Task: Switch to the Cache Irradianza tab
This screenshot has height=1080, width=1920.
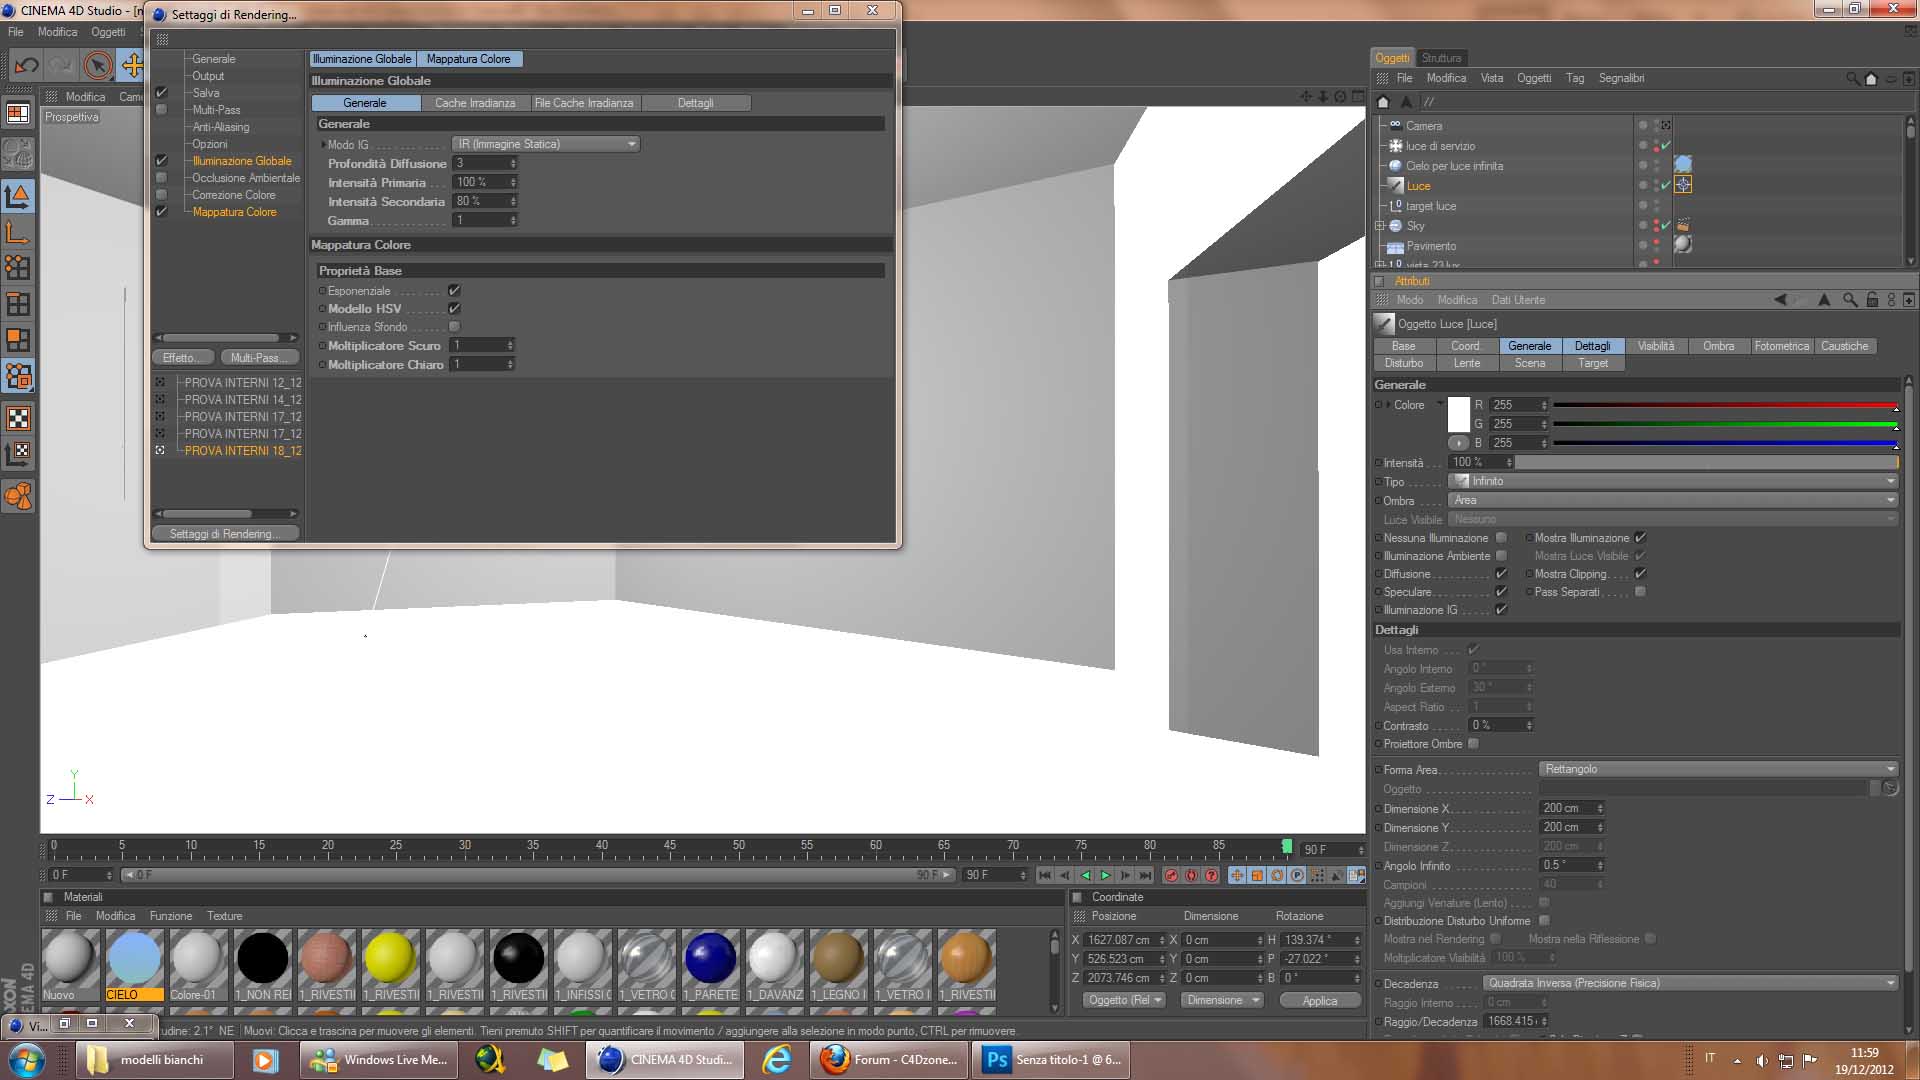Action: click(x=475, y=103)
